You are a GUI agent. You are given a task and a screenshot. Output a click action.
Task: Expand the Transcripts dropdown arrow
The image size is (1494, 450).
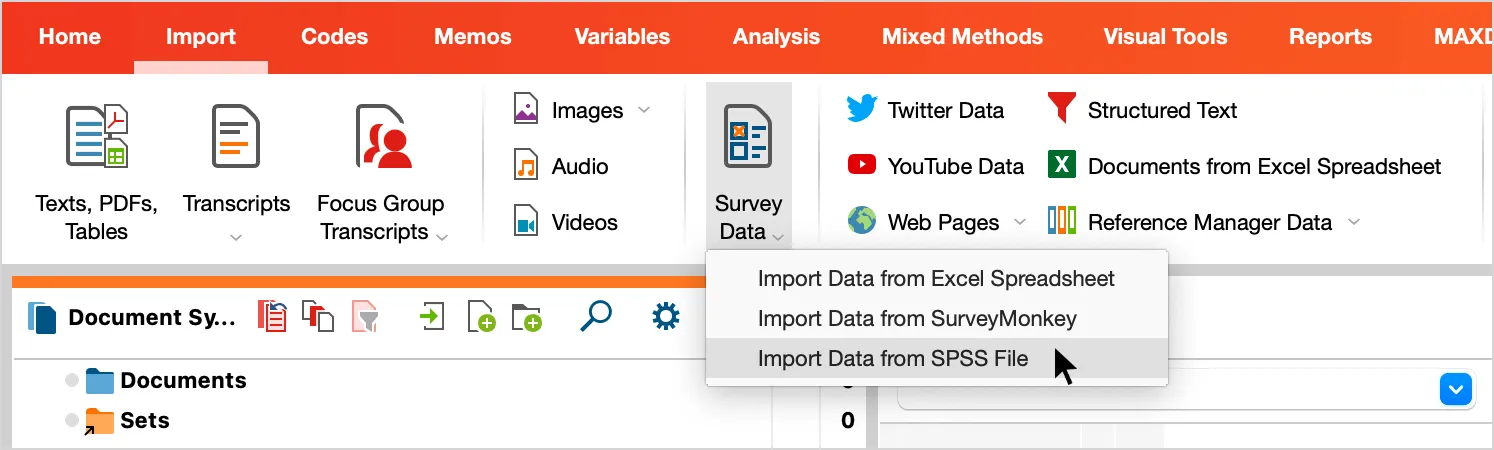236,238
